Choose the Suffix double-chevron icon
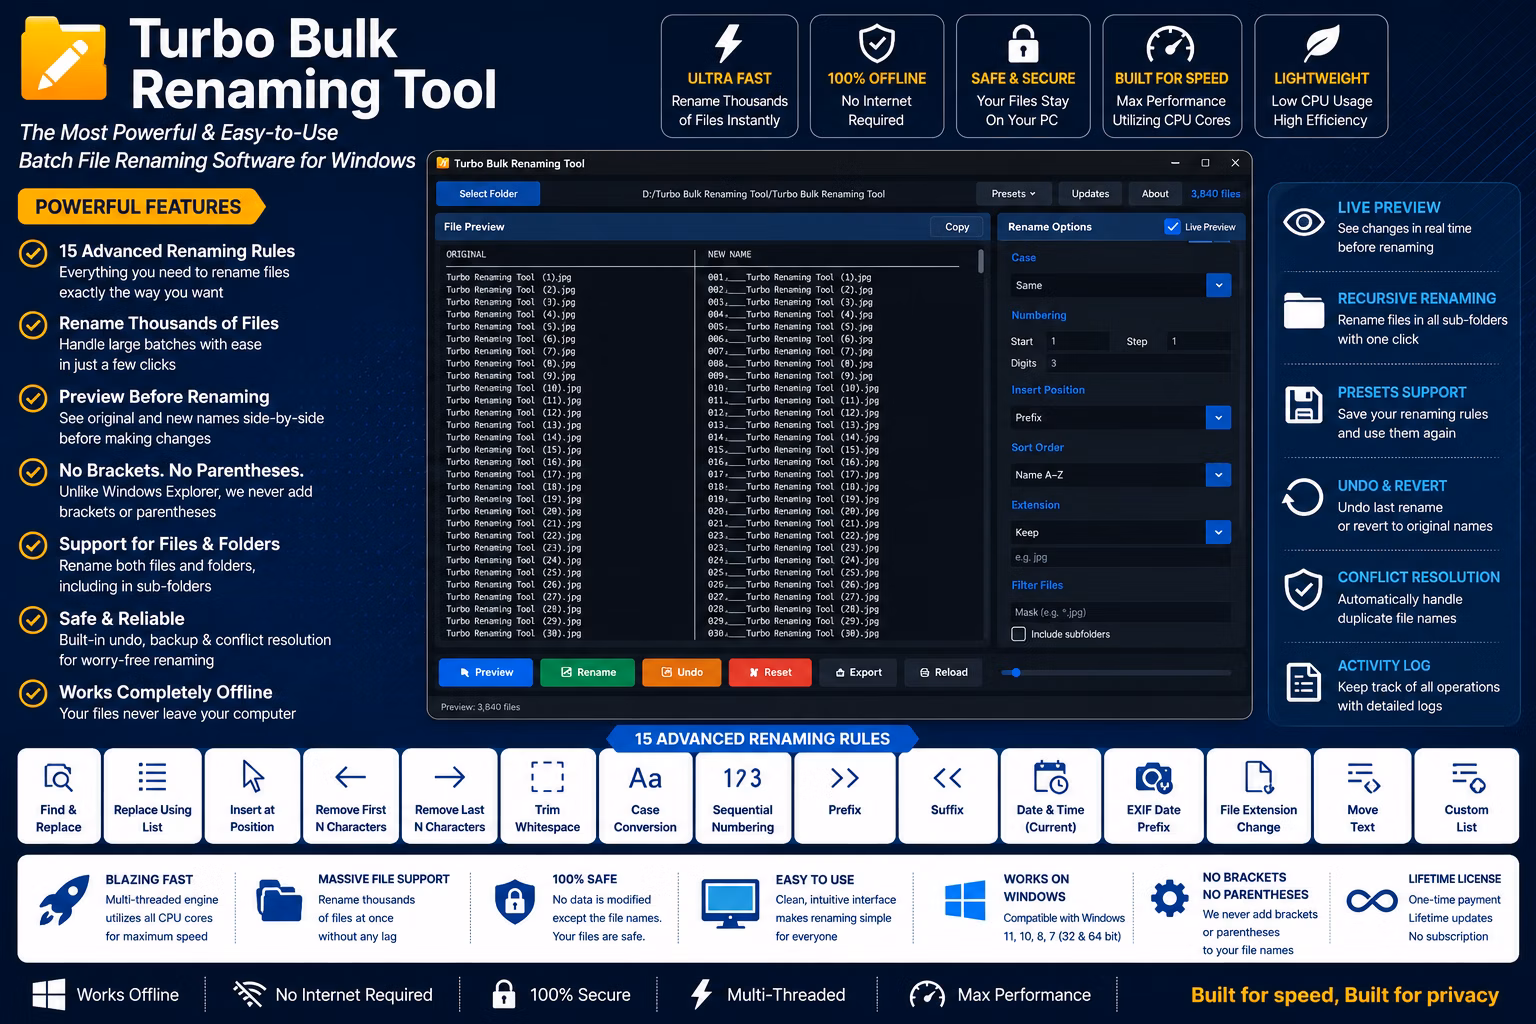The image size is (1536, 1024). click(947, 778)
